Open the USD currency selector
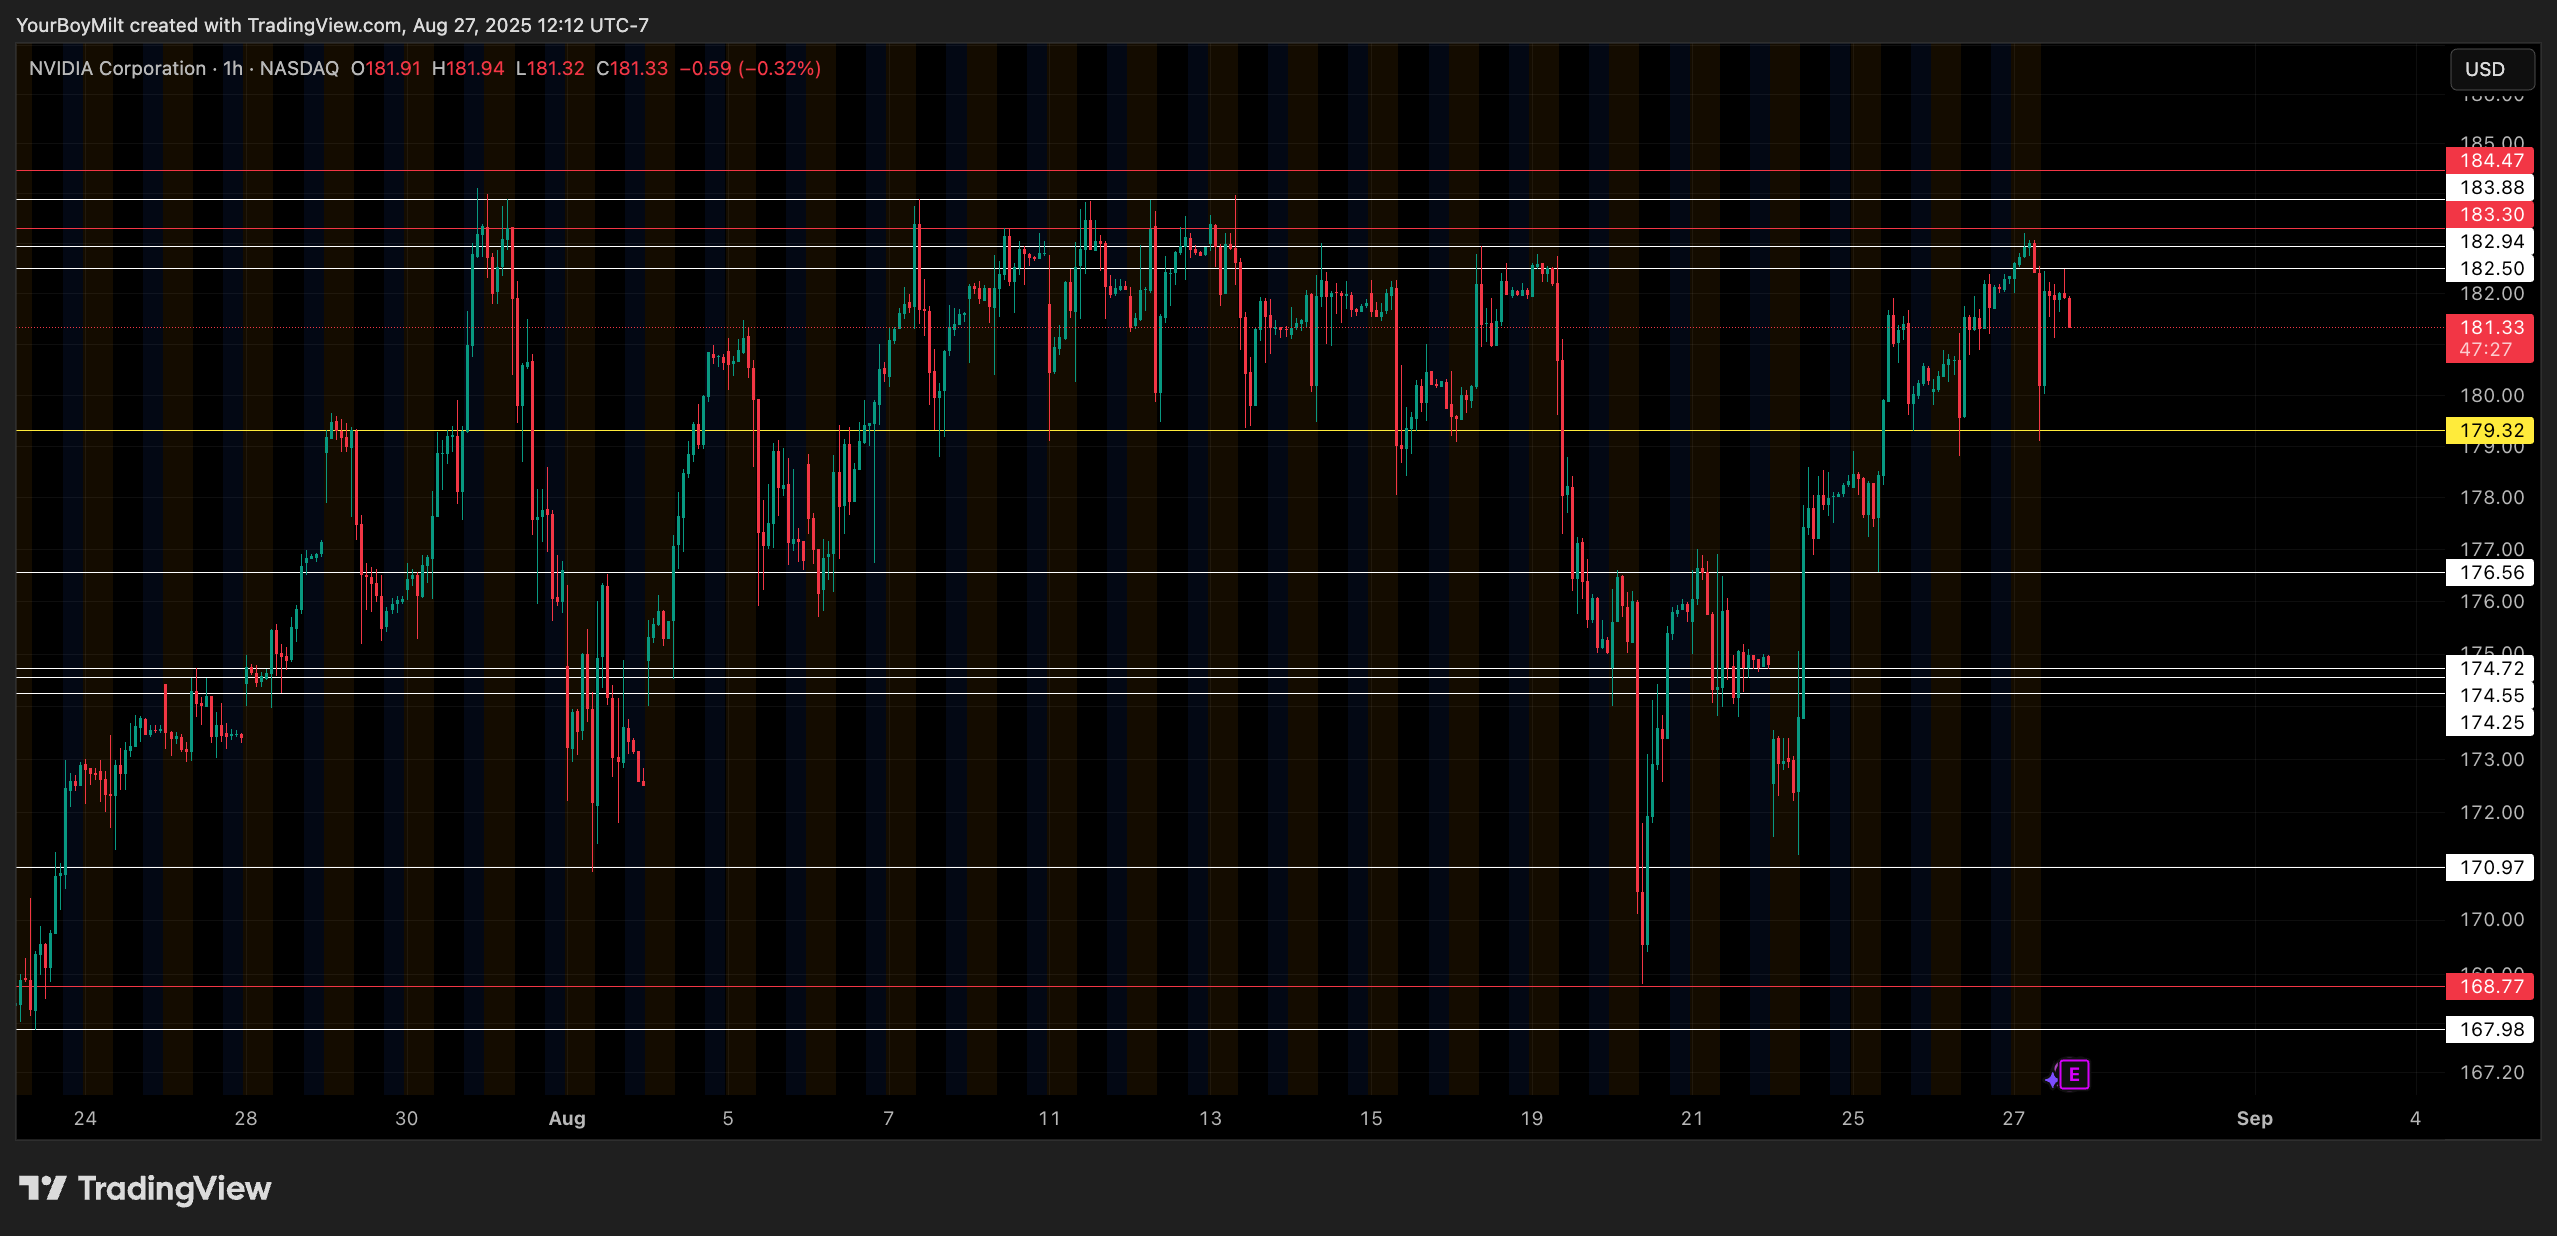 point(2492,69)
